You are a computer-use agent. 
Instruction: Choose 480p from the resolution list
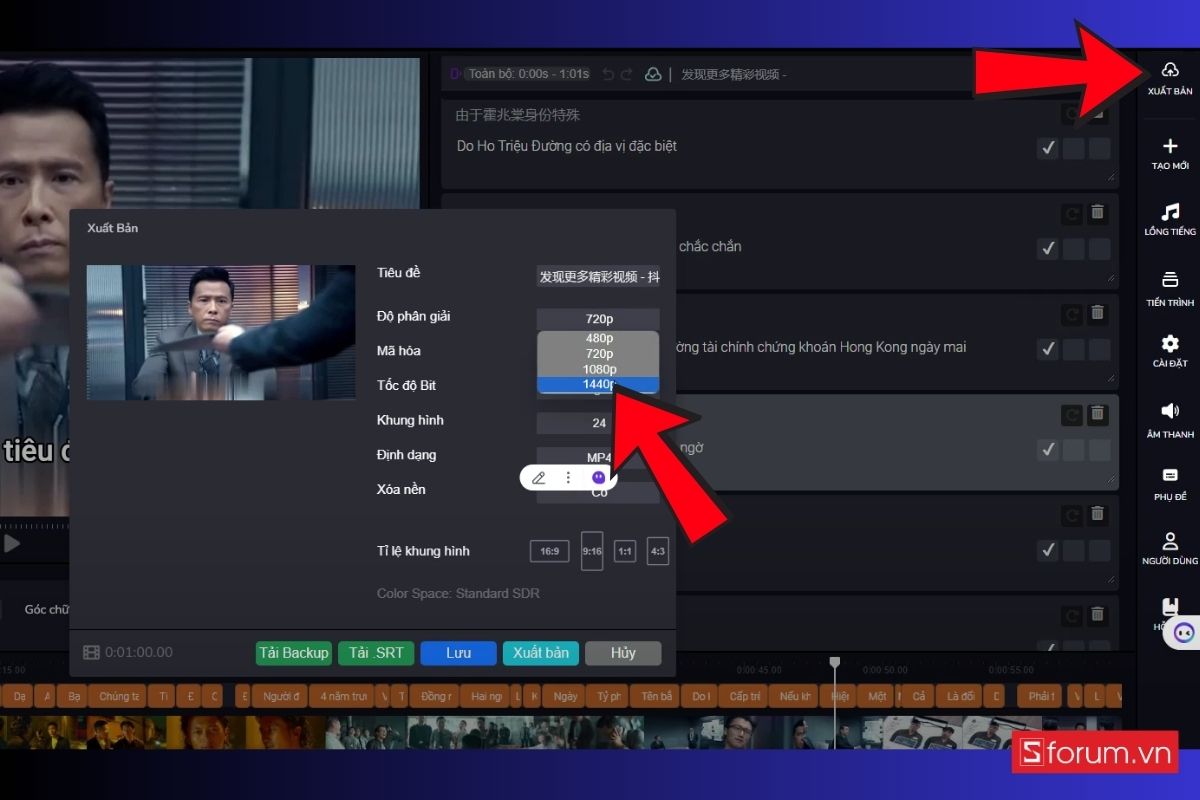tap(598, 338)
